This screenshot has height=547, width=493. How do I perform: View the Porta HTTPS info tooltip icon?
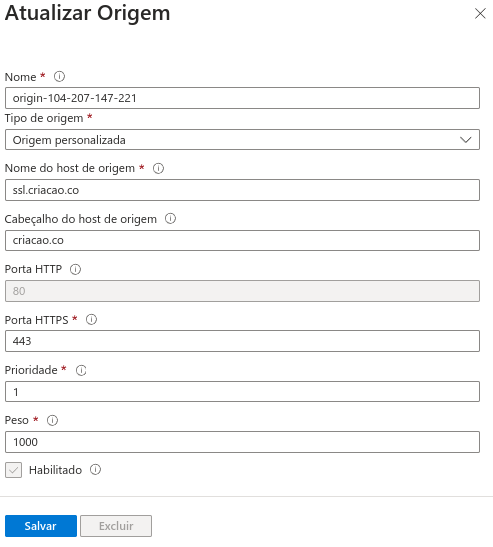(x=91, y=320)
